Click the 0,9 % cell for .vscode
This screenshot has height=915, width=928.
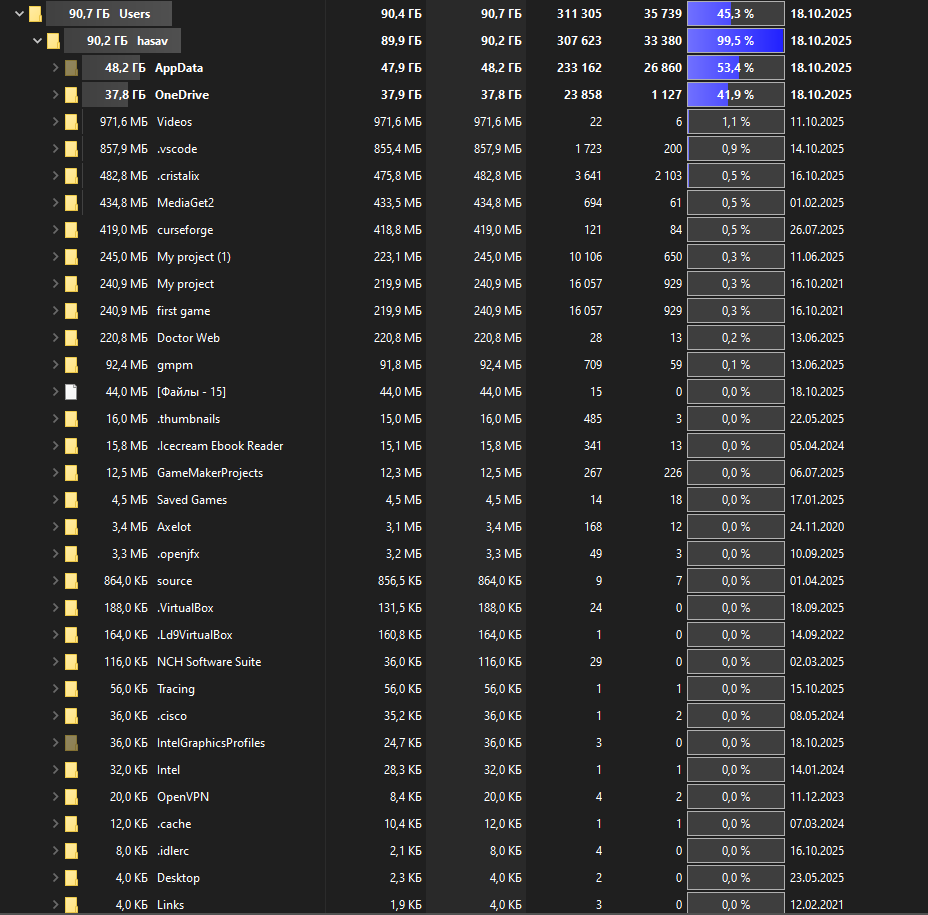(x=736, y=149)
